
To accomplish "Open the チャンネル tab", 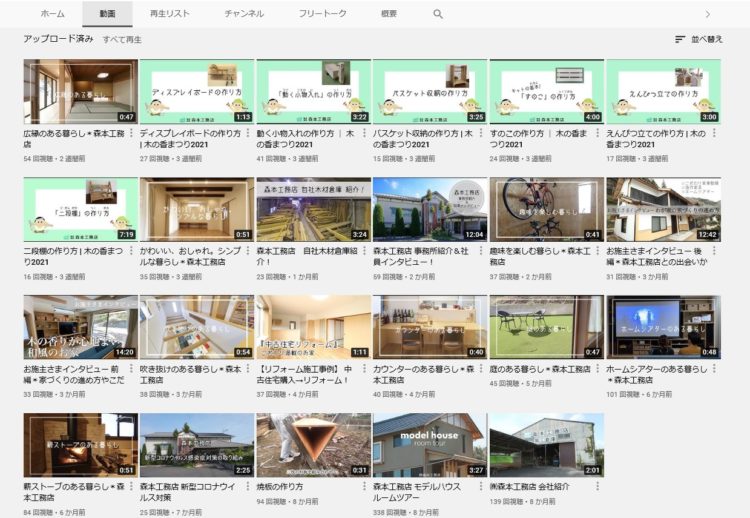I will point(244,14).
